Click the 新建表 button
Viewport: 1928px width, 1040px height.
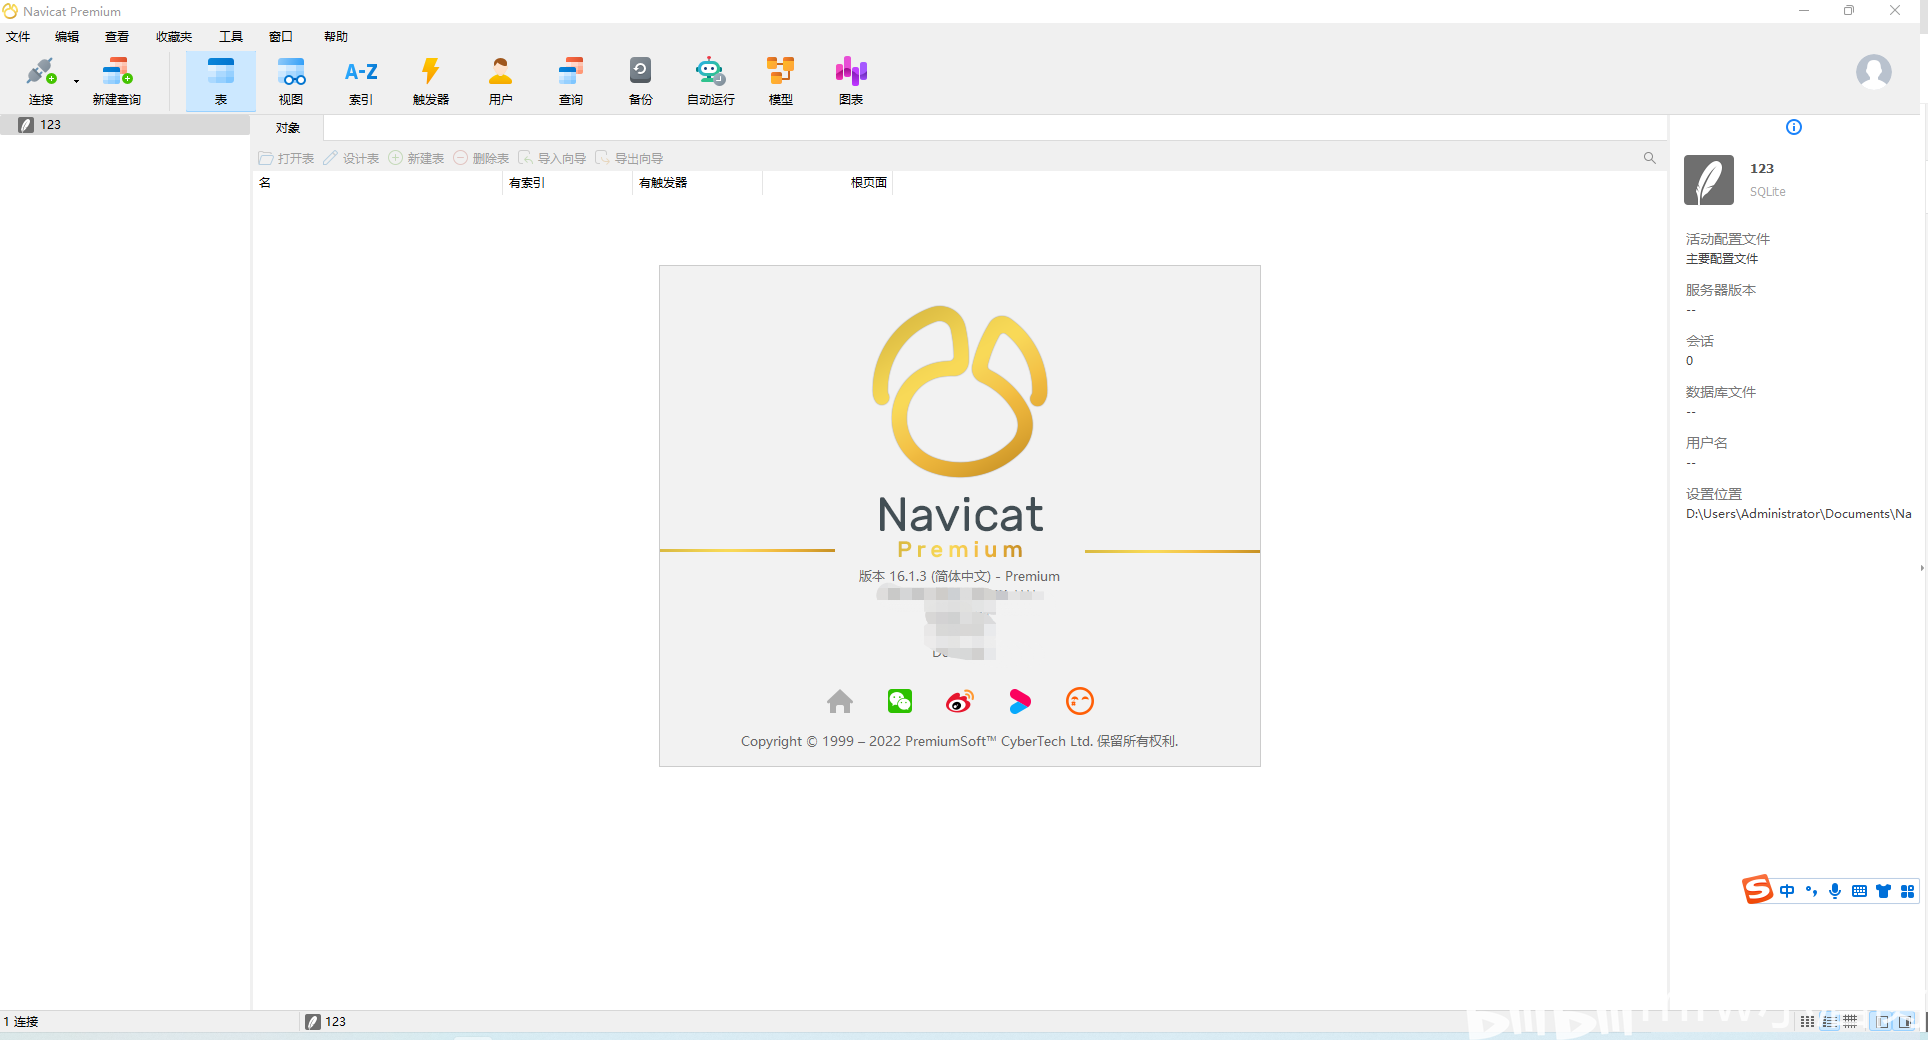click(416, 158)
